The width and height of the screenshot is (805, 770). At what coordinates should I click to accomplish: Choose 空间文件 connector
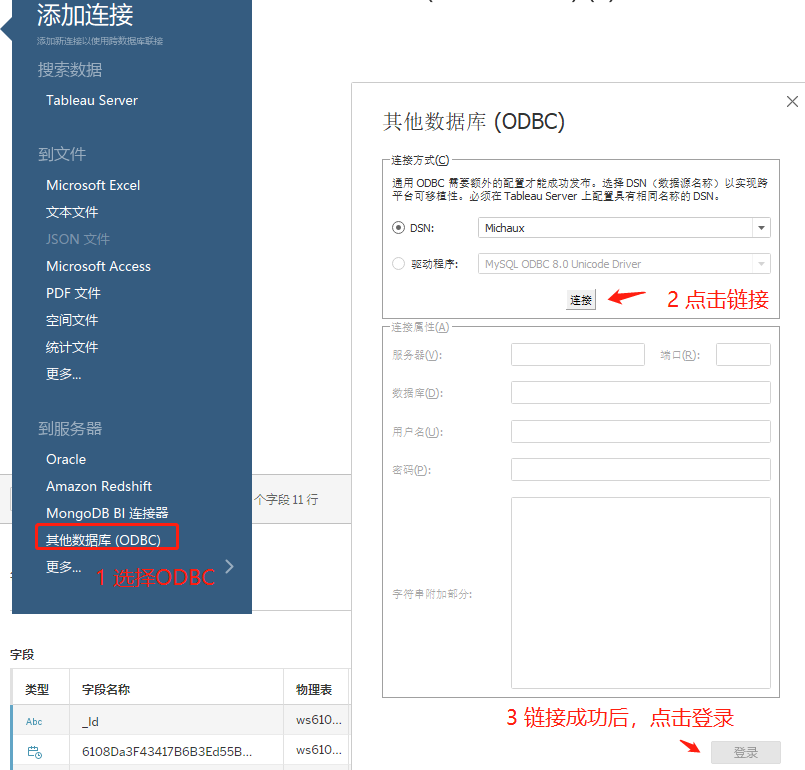[x=72, y=320]
